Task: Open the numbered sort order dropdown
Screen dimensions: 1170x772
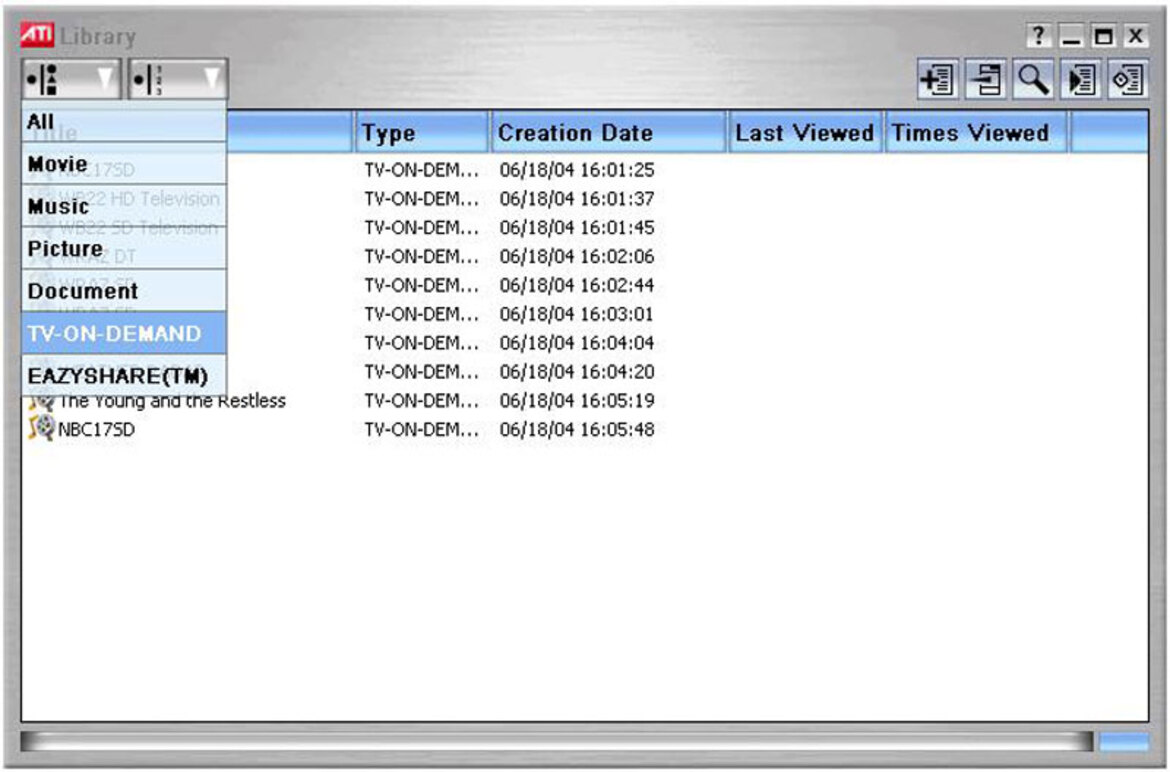Action: [x=178, y=79]
